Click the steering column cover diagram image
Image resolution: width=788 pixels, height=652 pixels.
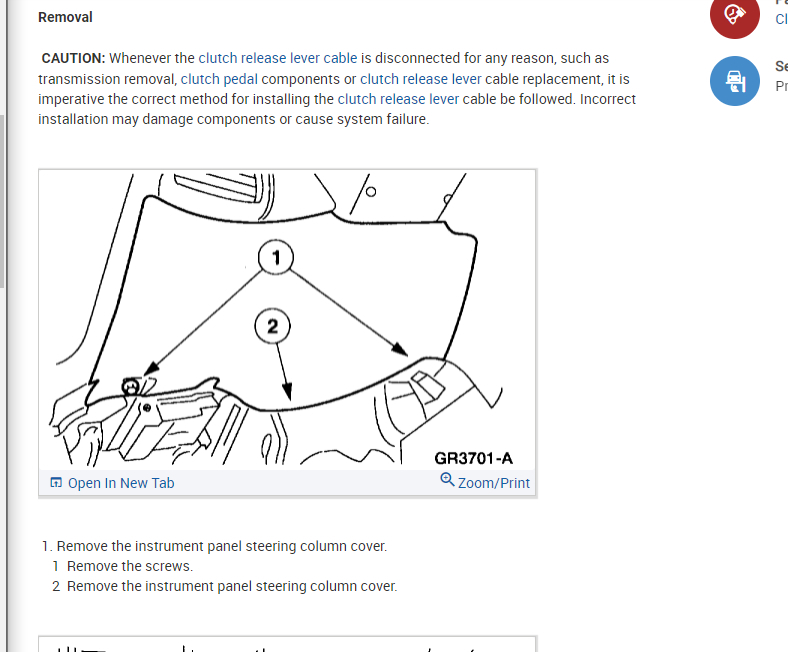click(287, 319)
